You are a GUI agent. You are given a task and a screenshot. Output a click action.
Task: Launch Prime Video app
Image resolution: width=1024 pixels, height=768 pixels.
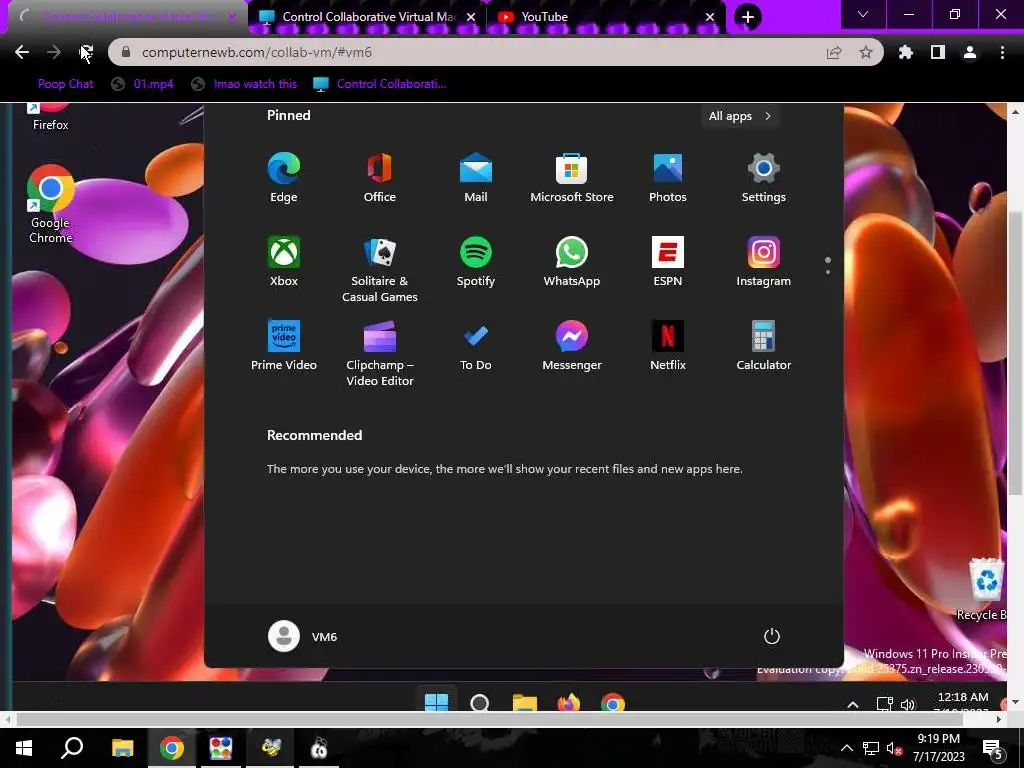283,345
